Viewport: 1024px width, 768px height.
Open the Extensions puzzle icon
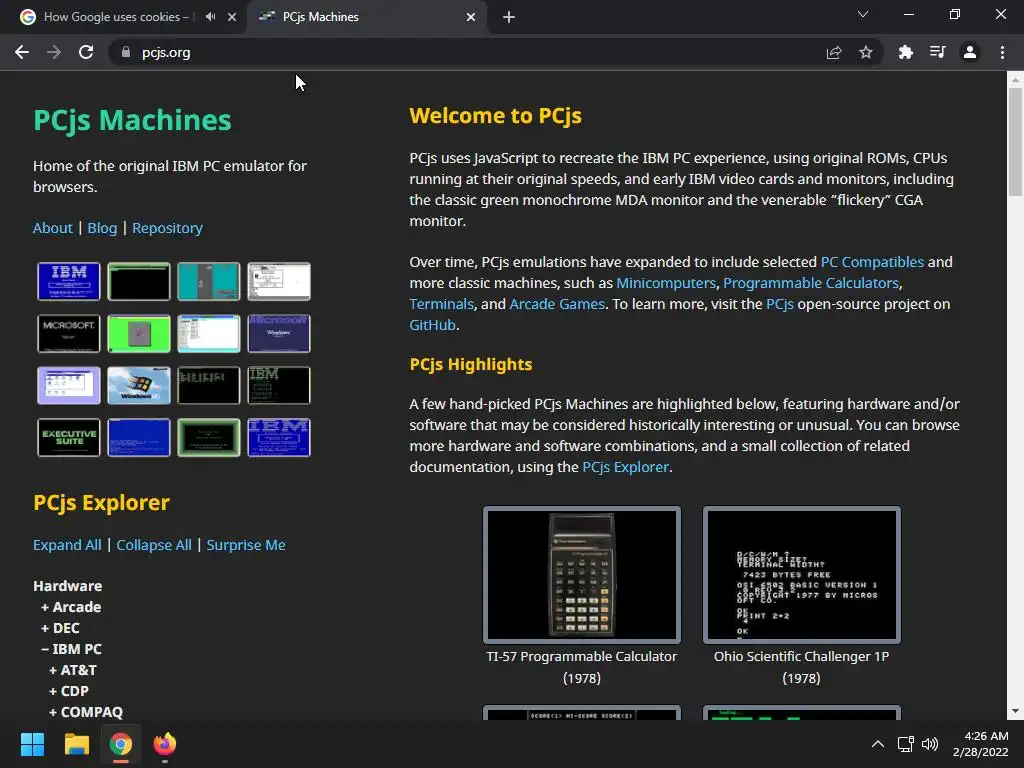[x=906, y=52]
